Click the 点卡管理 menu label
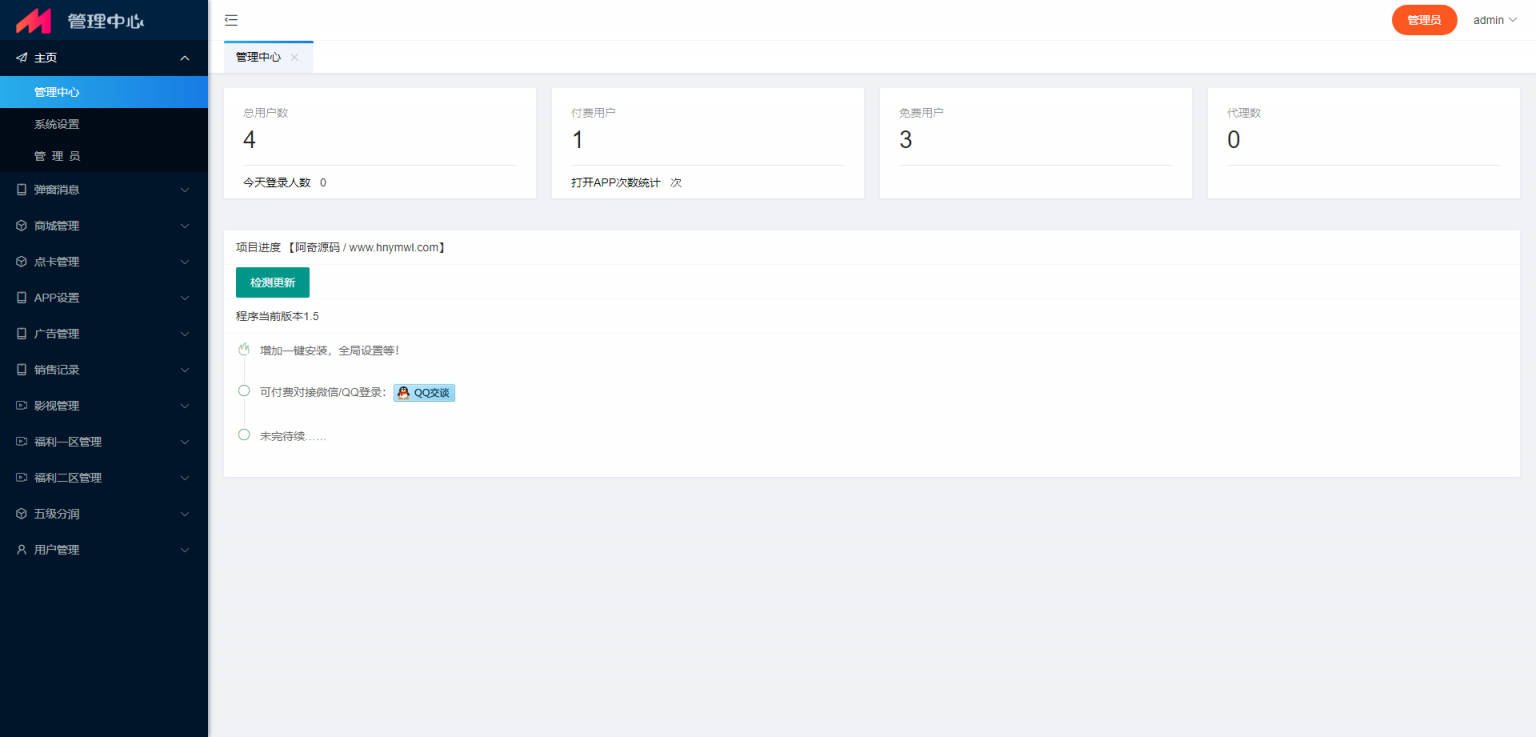Viewport: 1536px width, 737px height. click(57, 262)
